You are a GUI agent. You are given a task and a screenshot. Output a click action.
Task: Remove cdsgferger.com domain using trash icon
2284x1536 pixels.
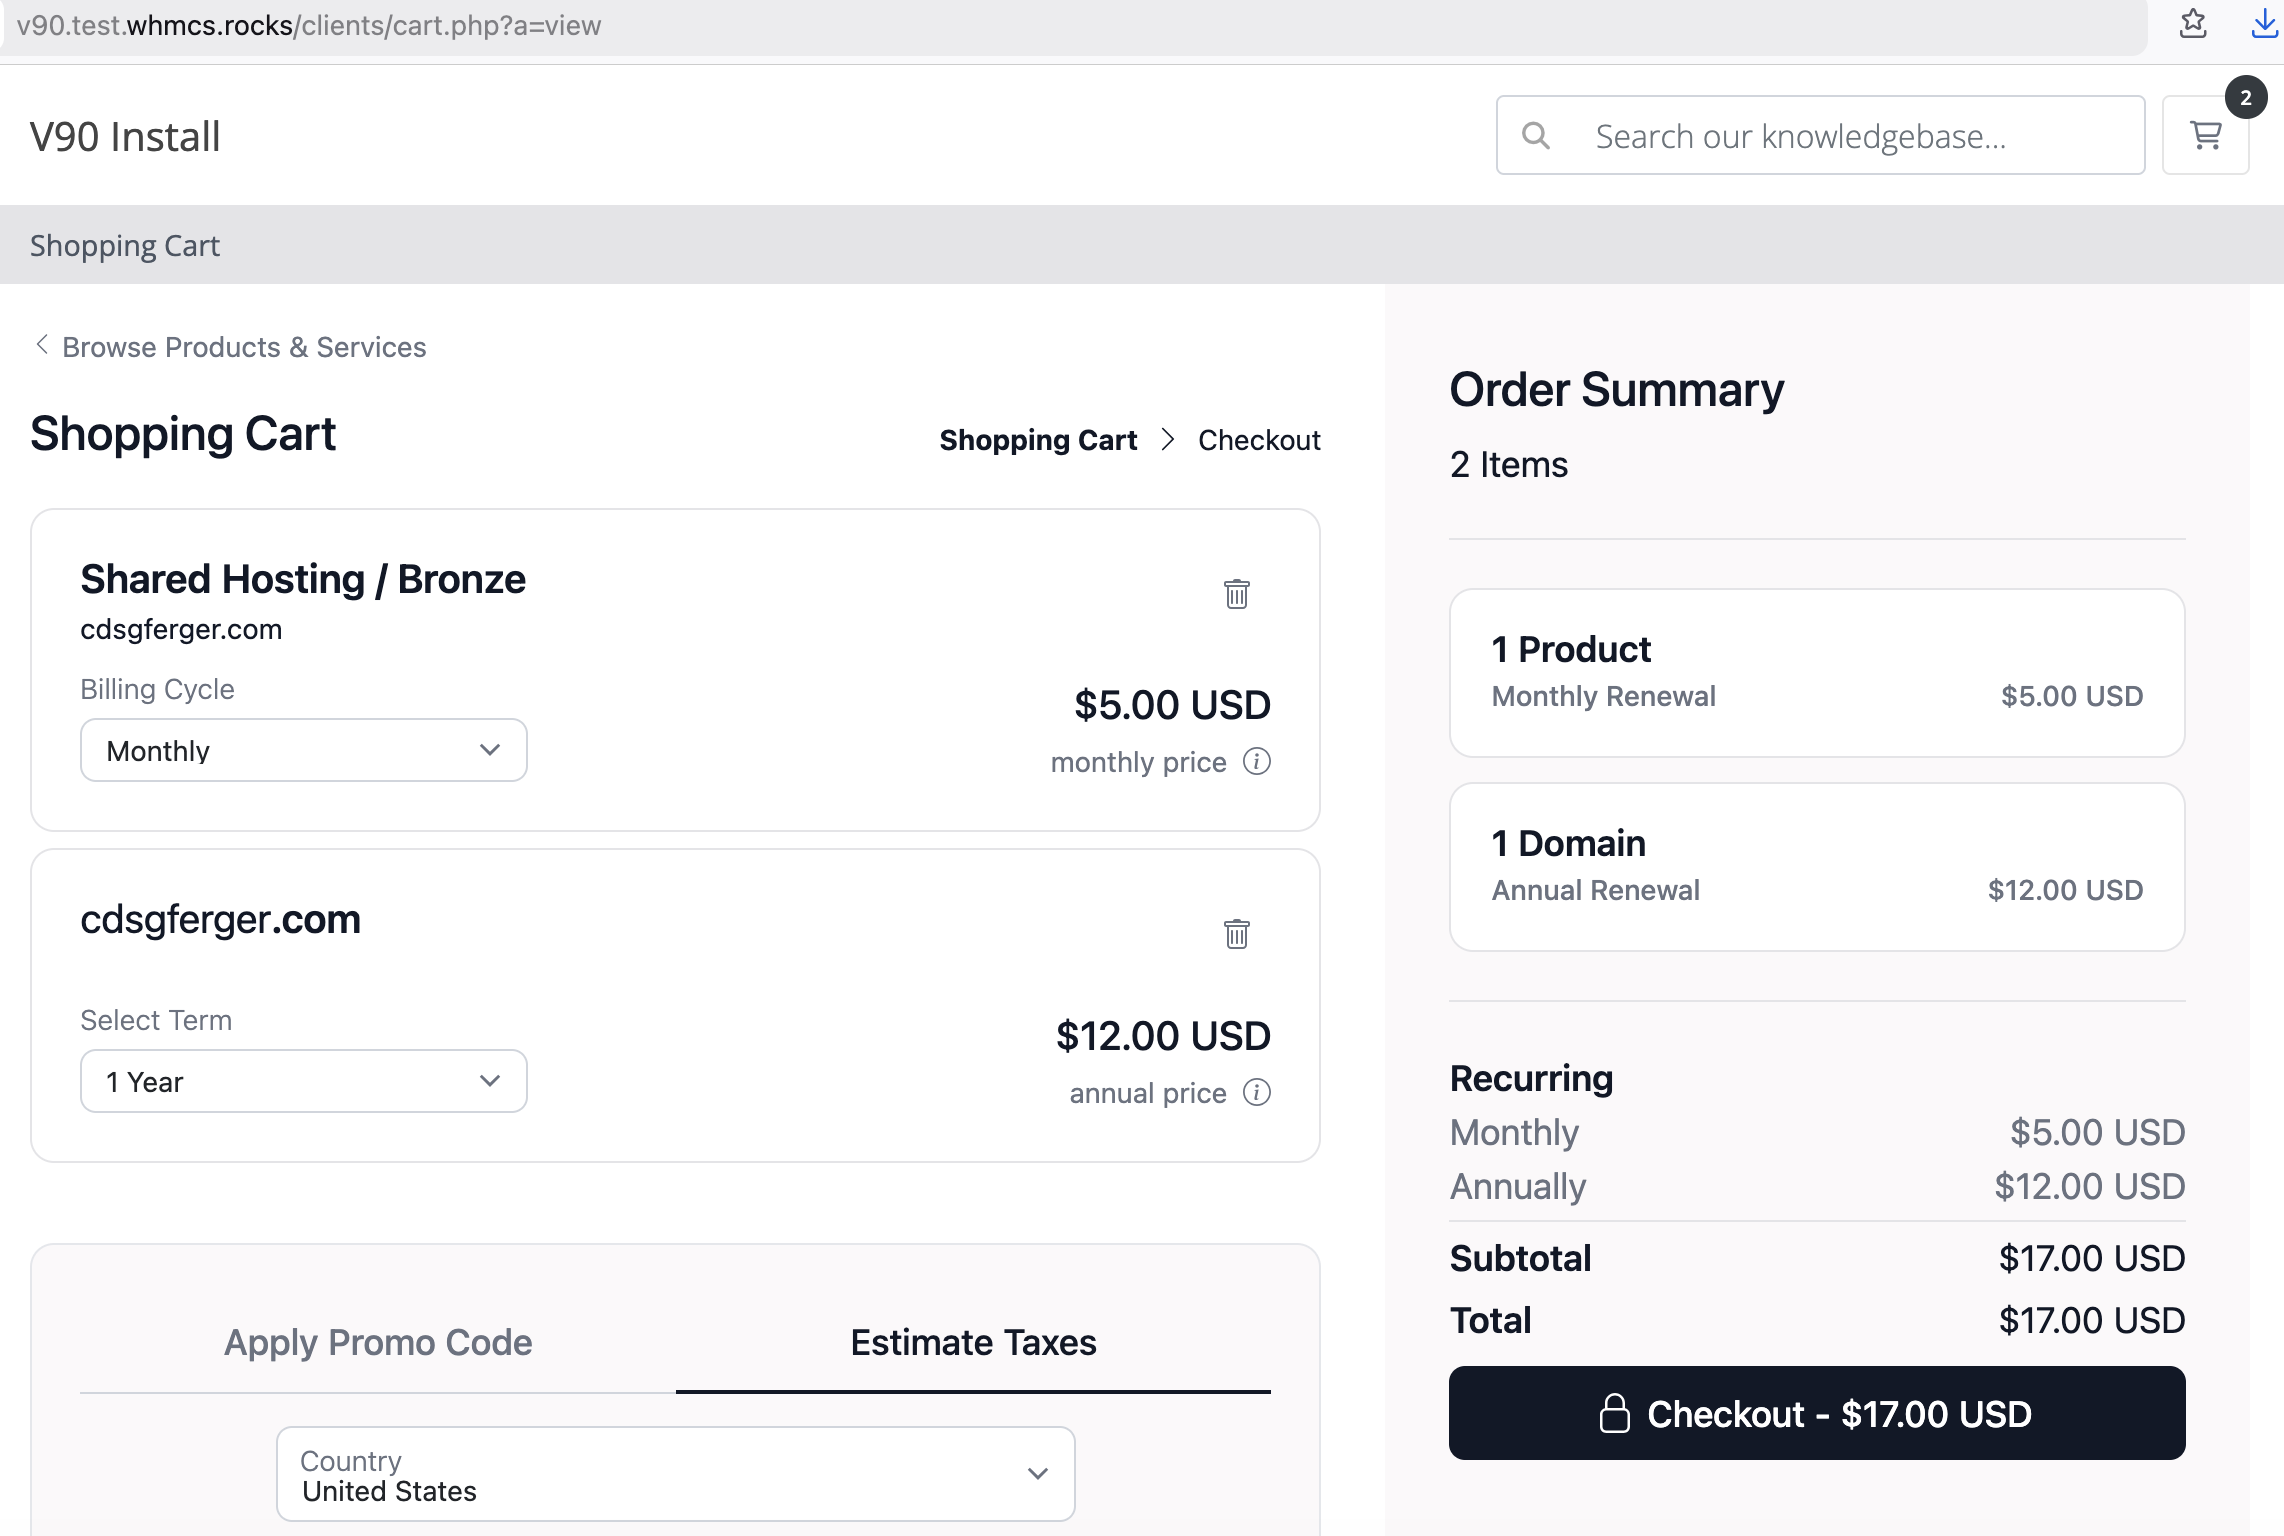coord(1236,934)
